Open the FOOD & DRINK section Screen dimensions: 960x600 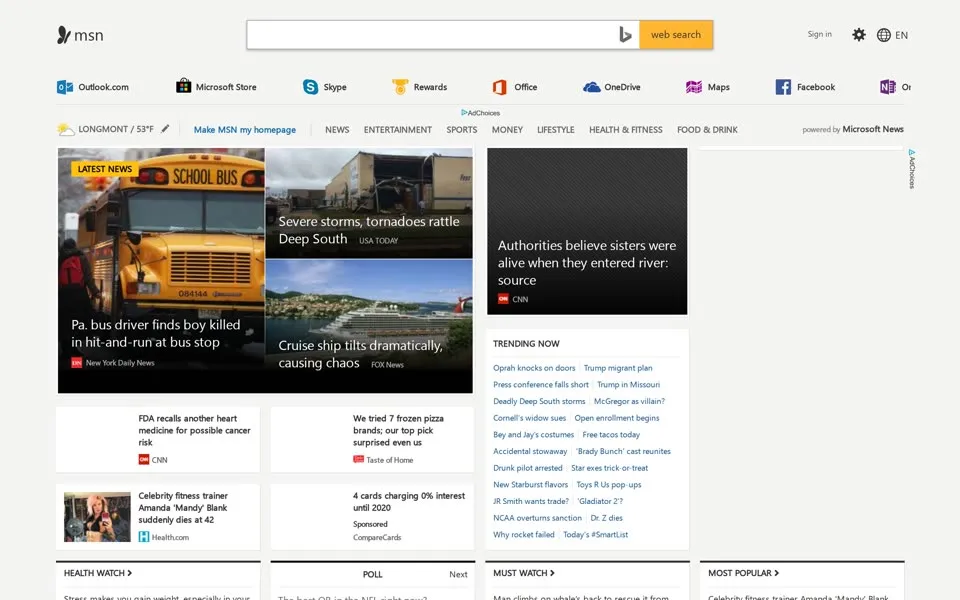tap(707, 130)
